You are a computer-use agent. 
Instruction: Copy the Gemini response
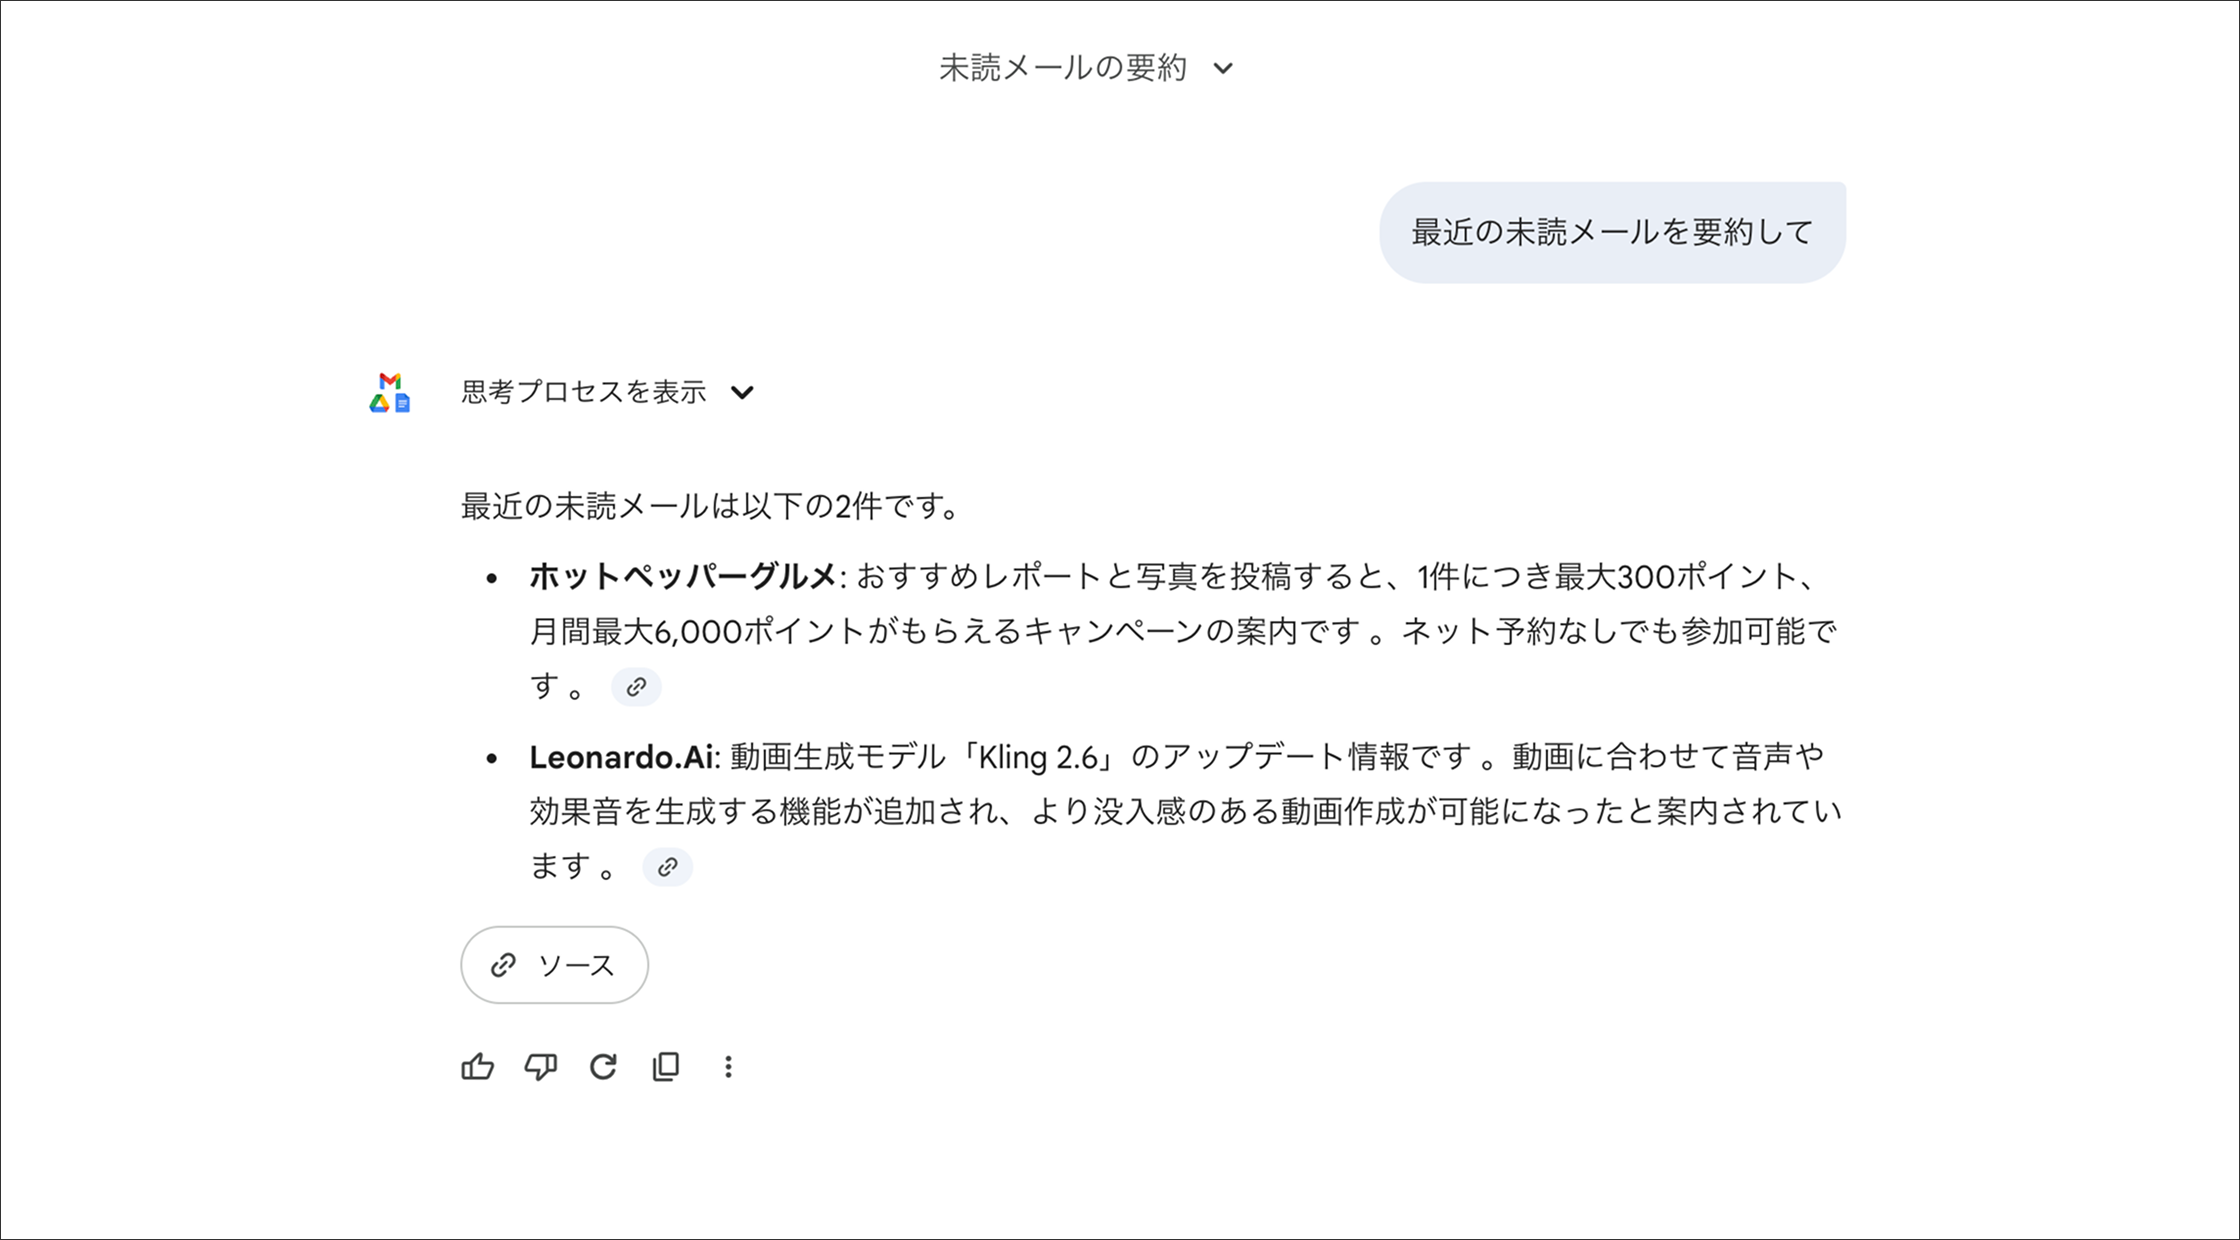pos(665,1067)
